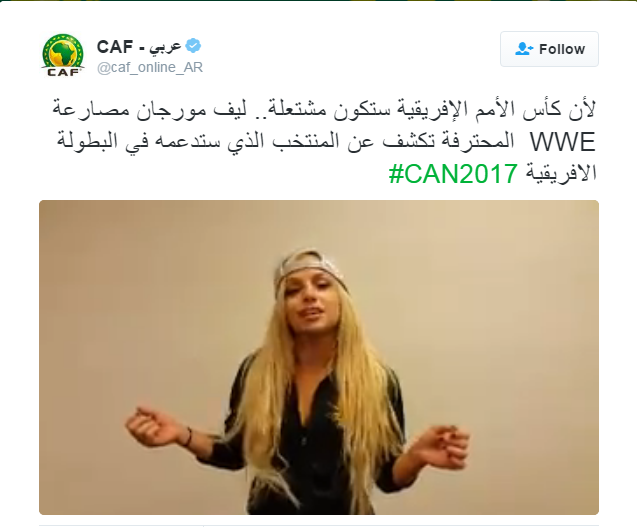
Task: Click the person-plus icon in the Follow button
Action: [524, 49]
